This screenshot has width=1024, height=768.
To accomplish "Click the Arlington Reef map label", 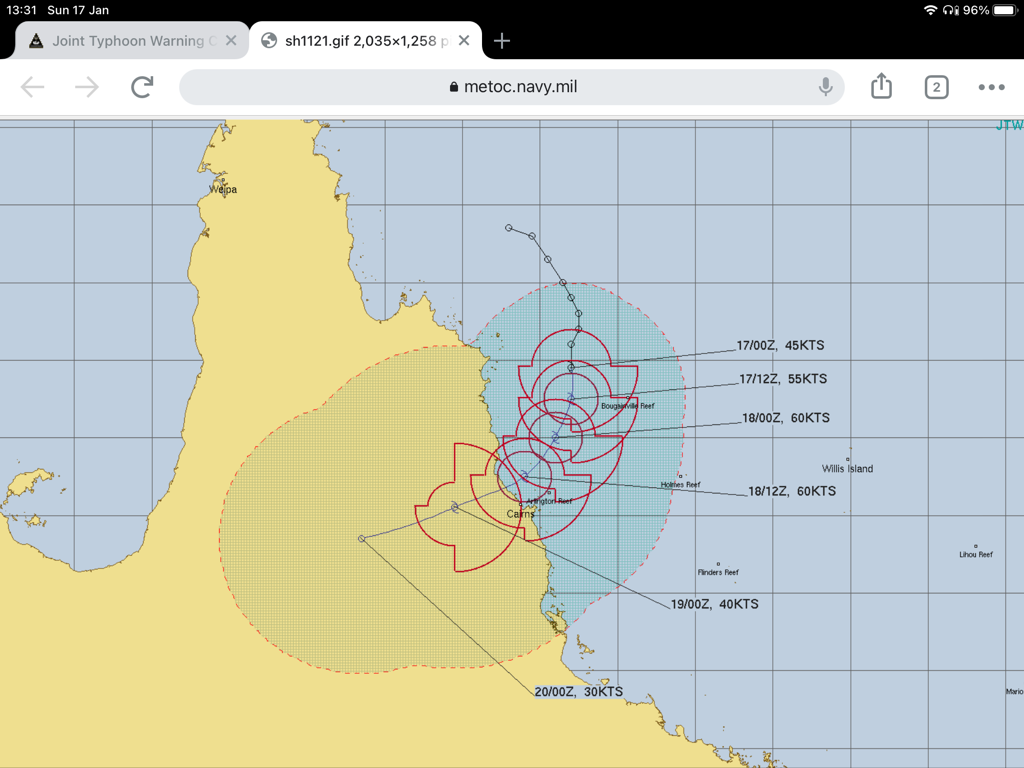I will click(549, 501).
